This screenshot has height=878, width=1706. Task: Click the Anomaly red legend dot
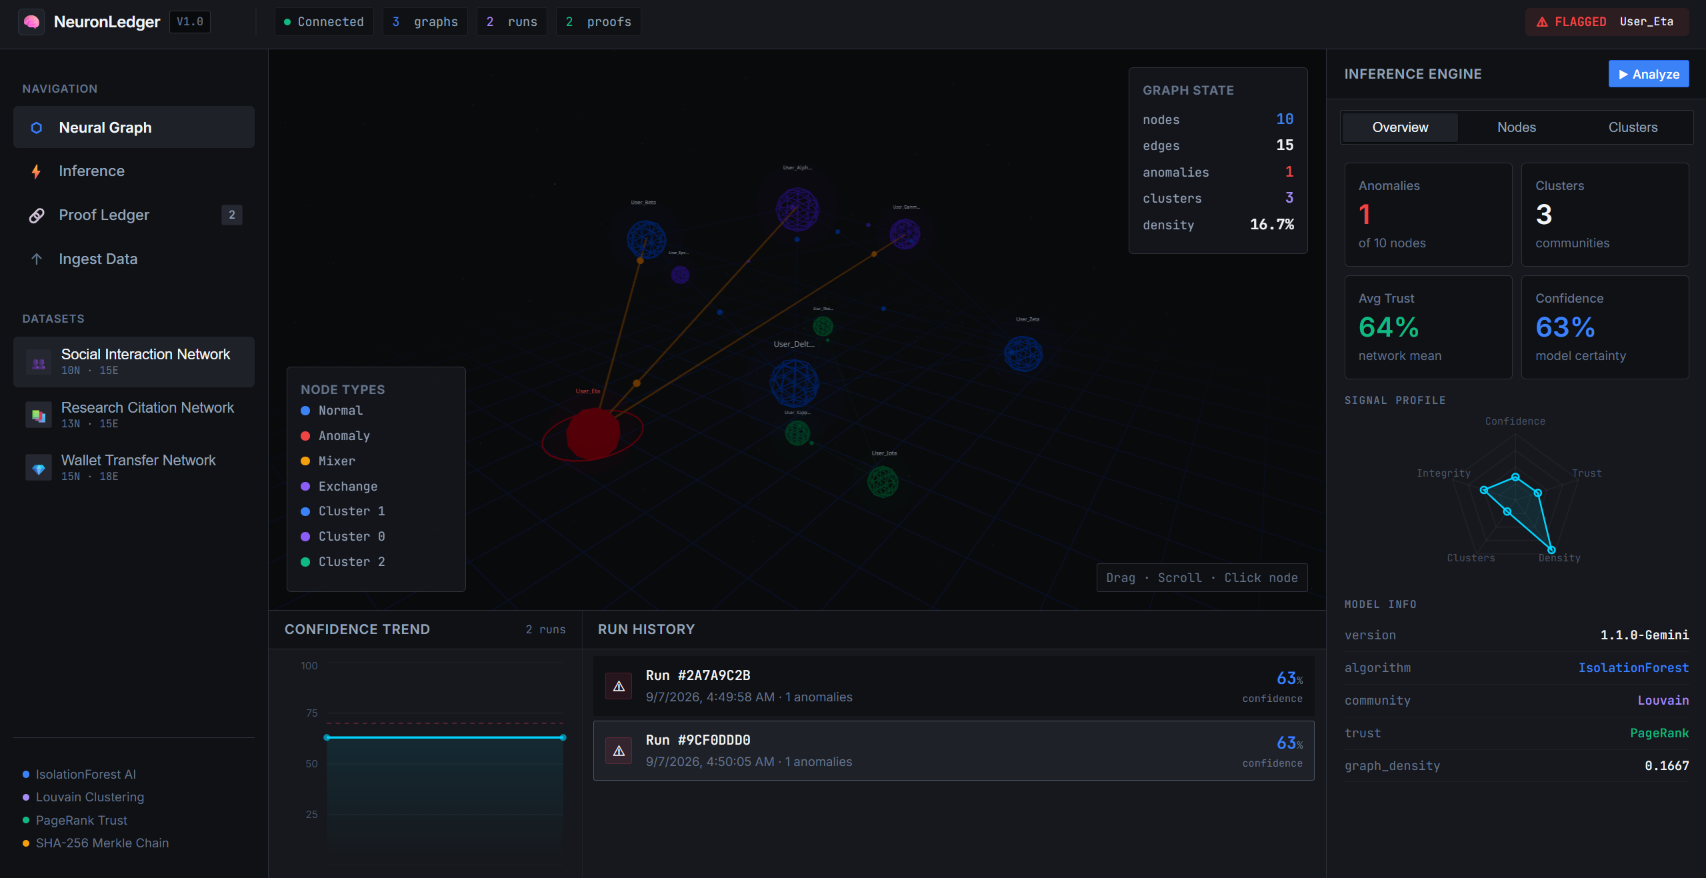(x=305, y=436)
